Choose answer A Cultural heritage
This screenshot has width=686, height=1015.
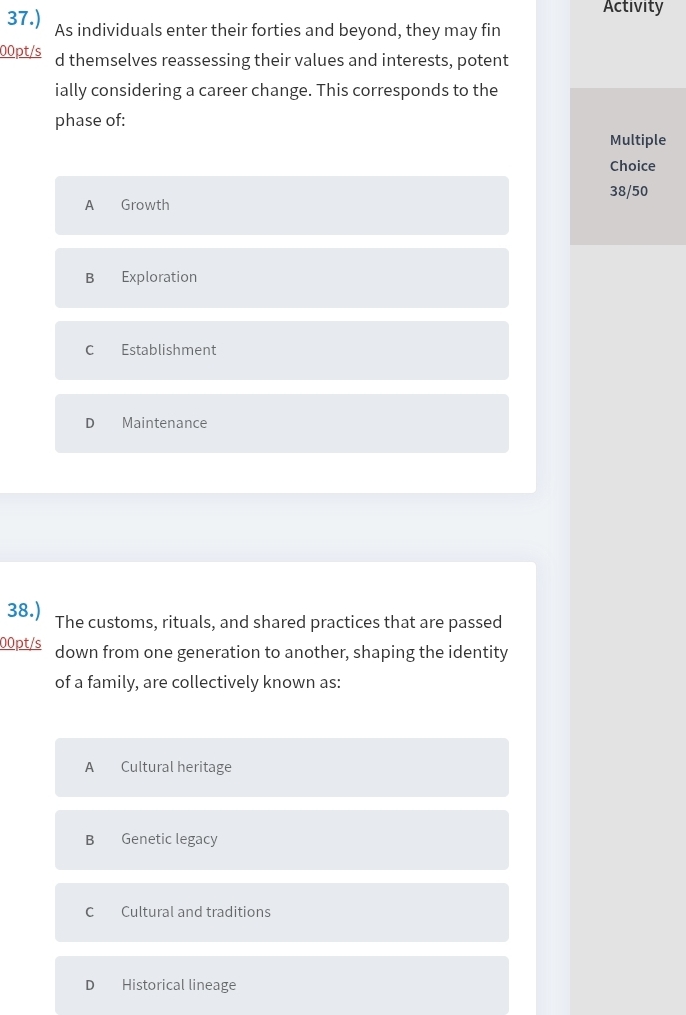pyautogui.click(x=282, y=767)
